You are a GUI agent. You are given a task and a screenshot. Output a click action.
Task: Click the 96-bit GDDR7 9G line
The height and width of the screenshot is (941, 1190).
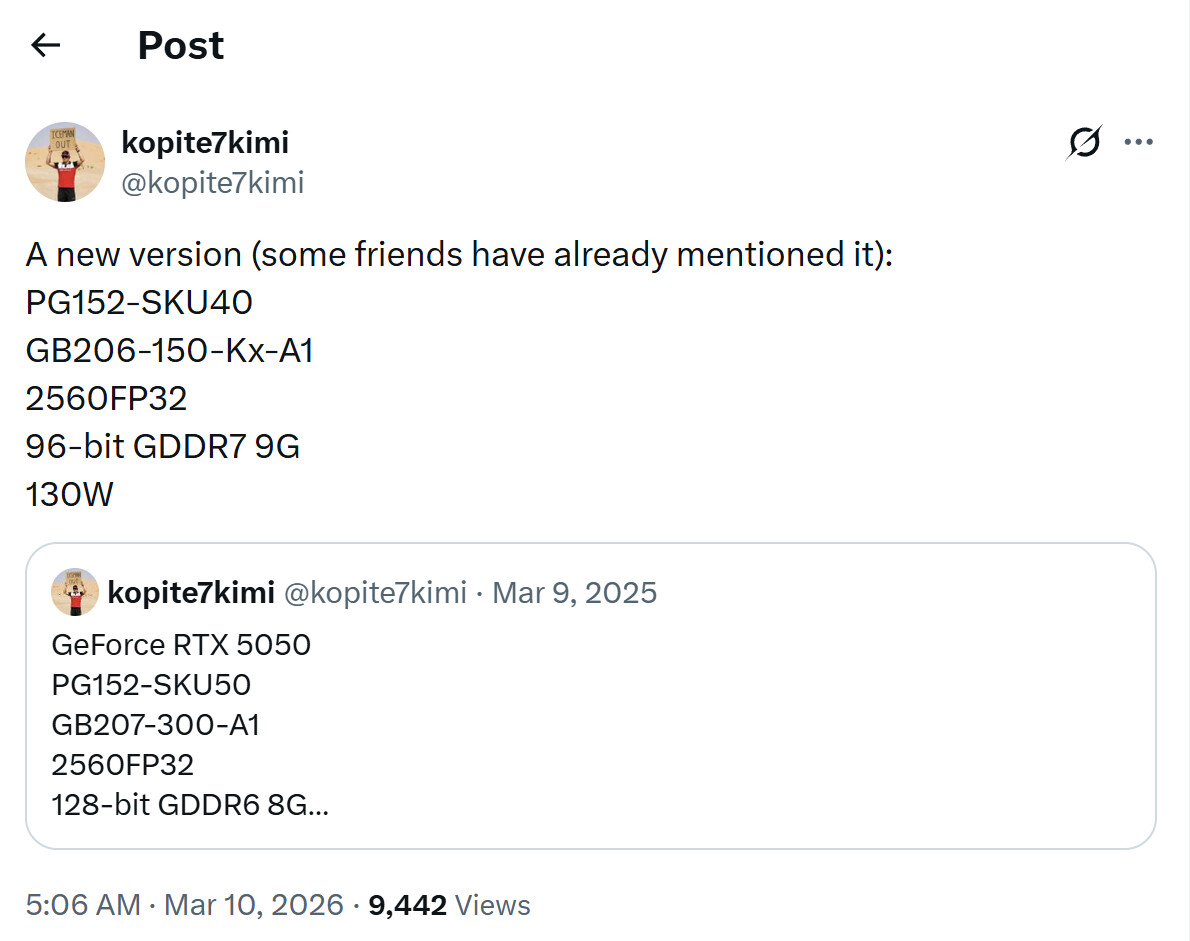[x=163, y=446]
